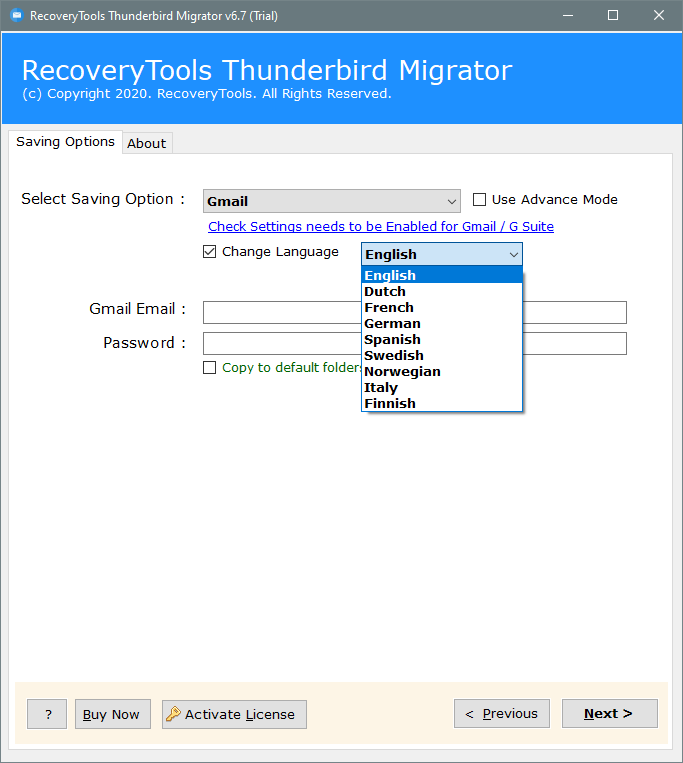Image resolution: width=683 pixels, height=763 pixels.
Task: Click the Activate License button
Action: point(234,714)
